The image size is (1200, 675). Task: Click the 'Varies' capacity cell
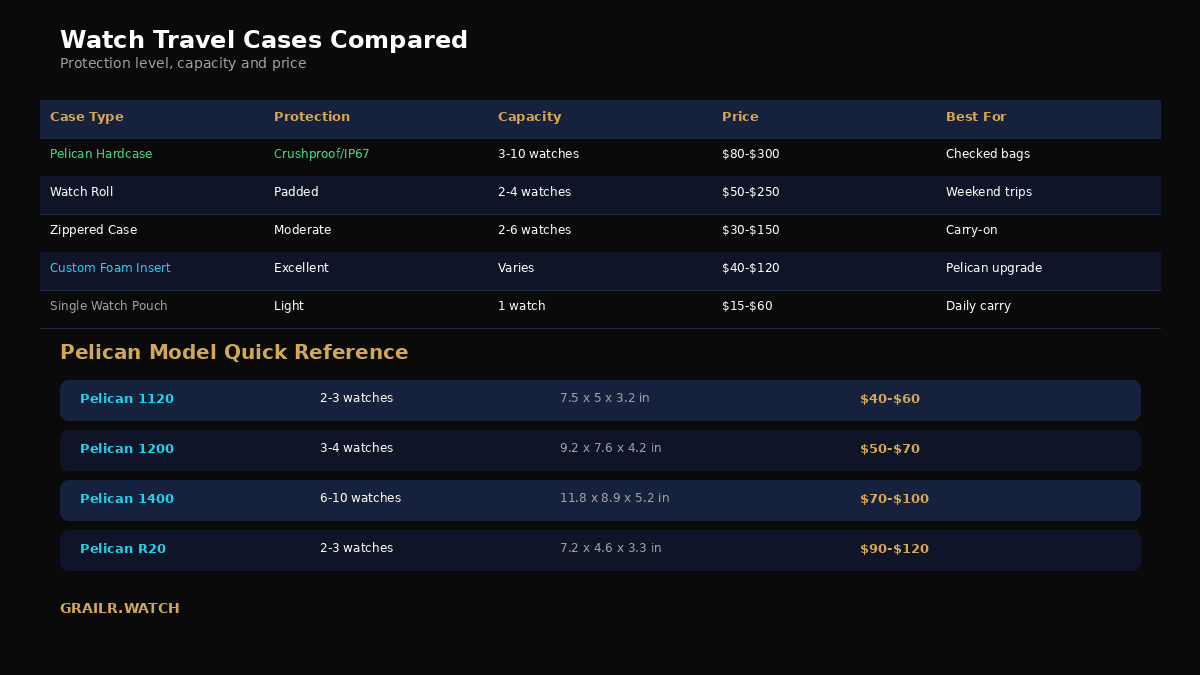point(516,268)
